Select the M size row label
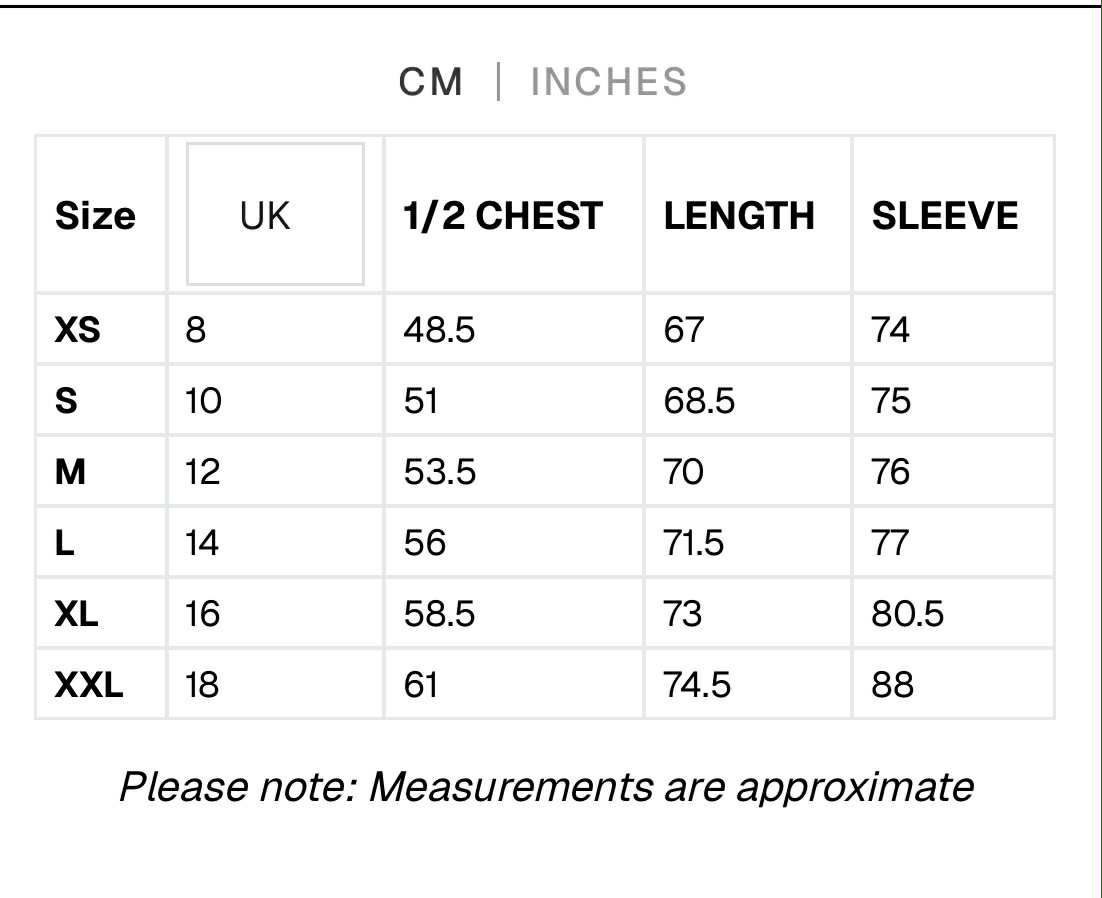 click(70, 471)
